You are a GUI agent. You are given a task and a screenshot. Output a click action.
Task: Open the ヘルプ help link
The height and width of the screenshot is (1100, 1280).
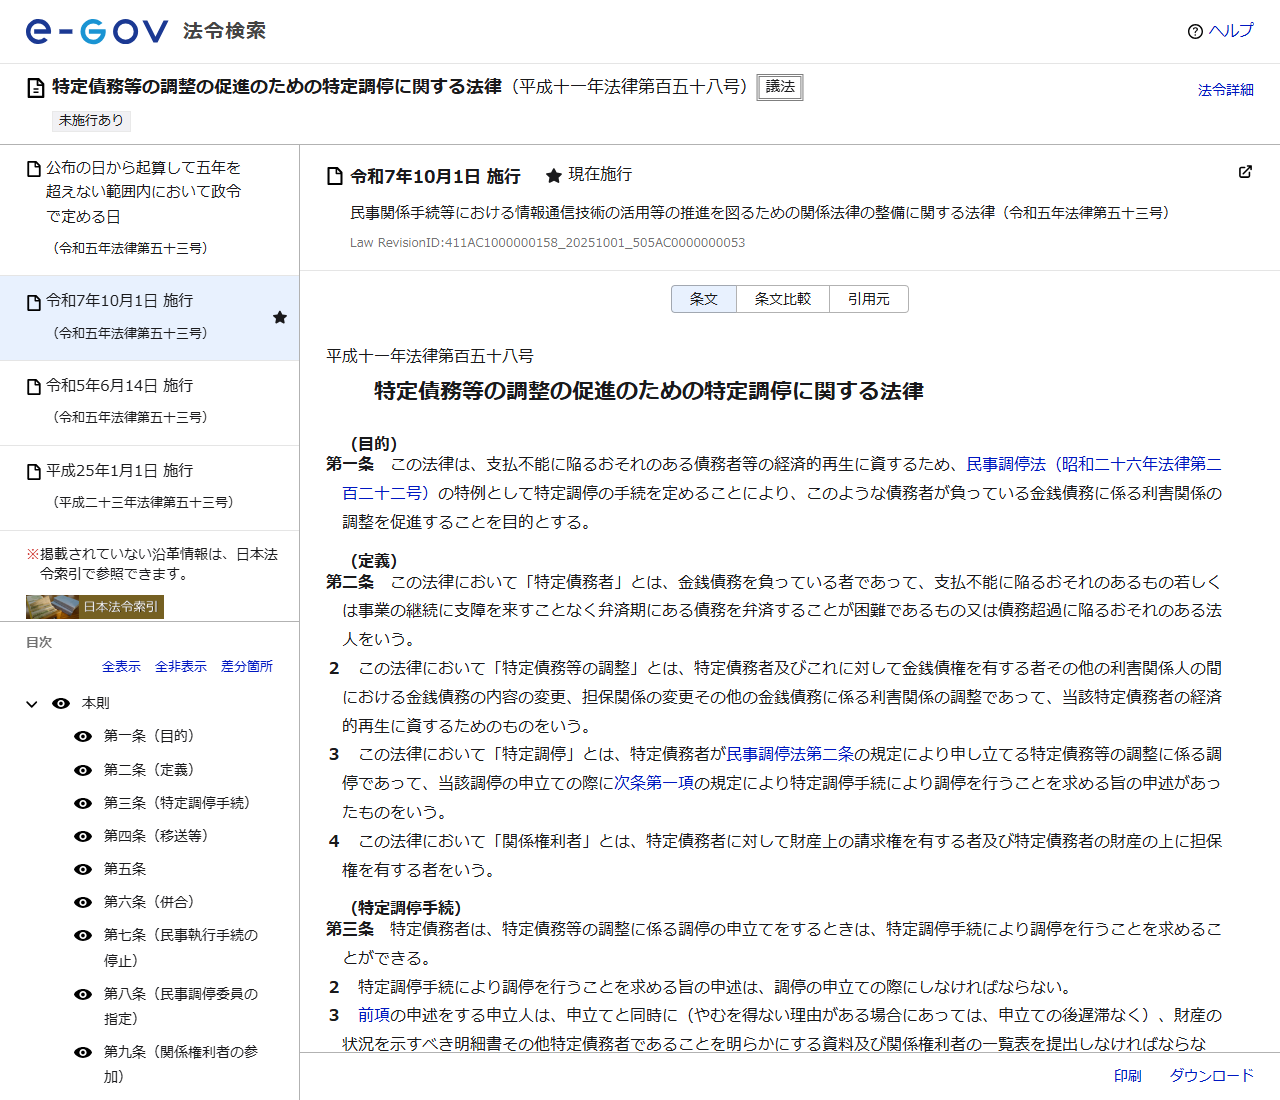pyautogui.click(x=1220, y=31)
